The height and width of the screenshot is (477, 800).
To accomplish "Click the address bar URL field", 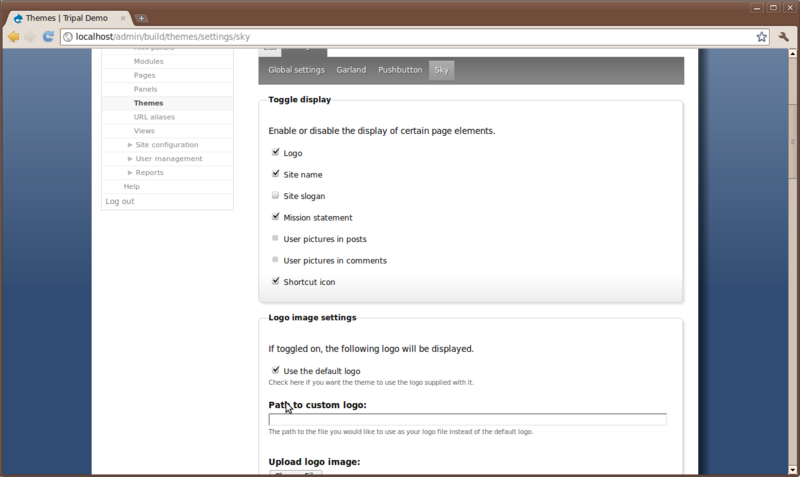I will 413,37.
